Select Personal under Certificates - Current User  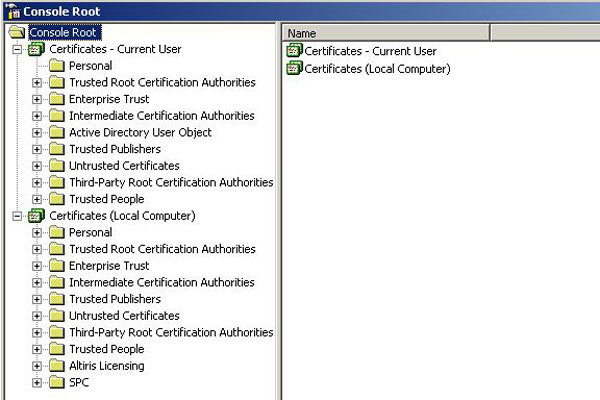[x=91, y=66]
